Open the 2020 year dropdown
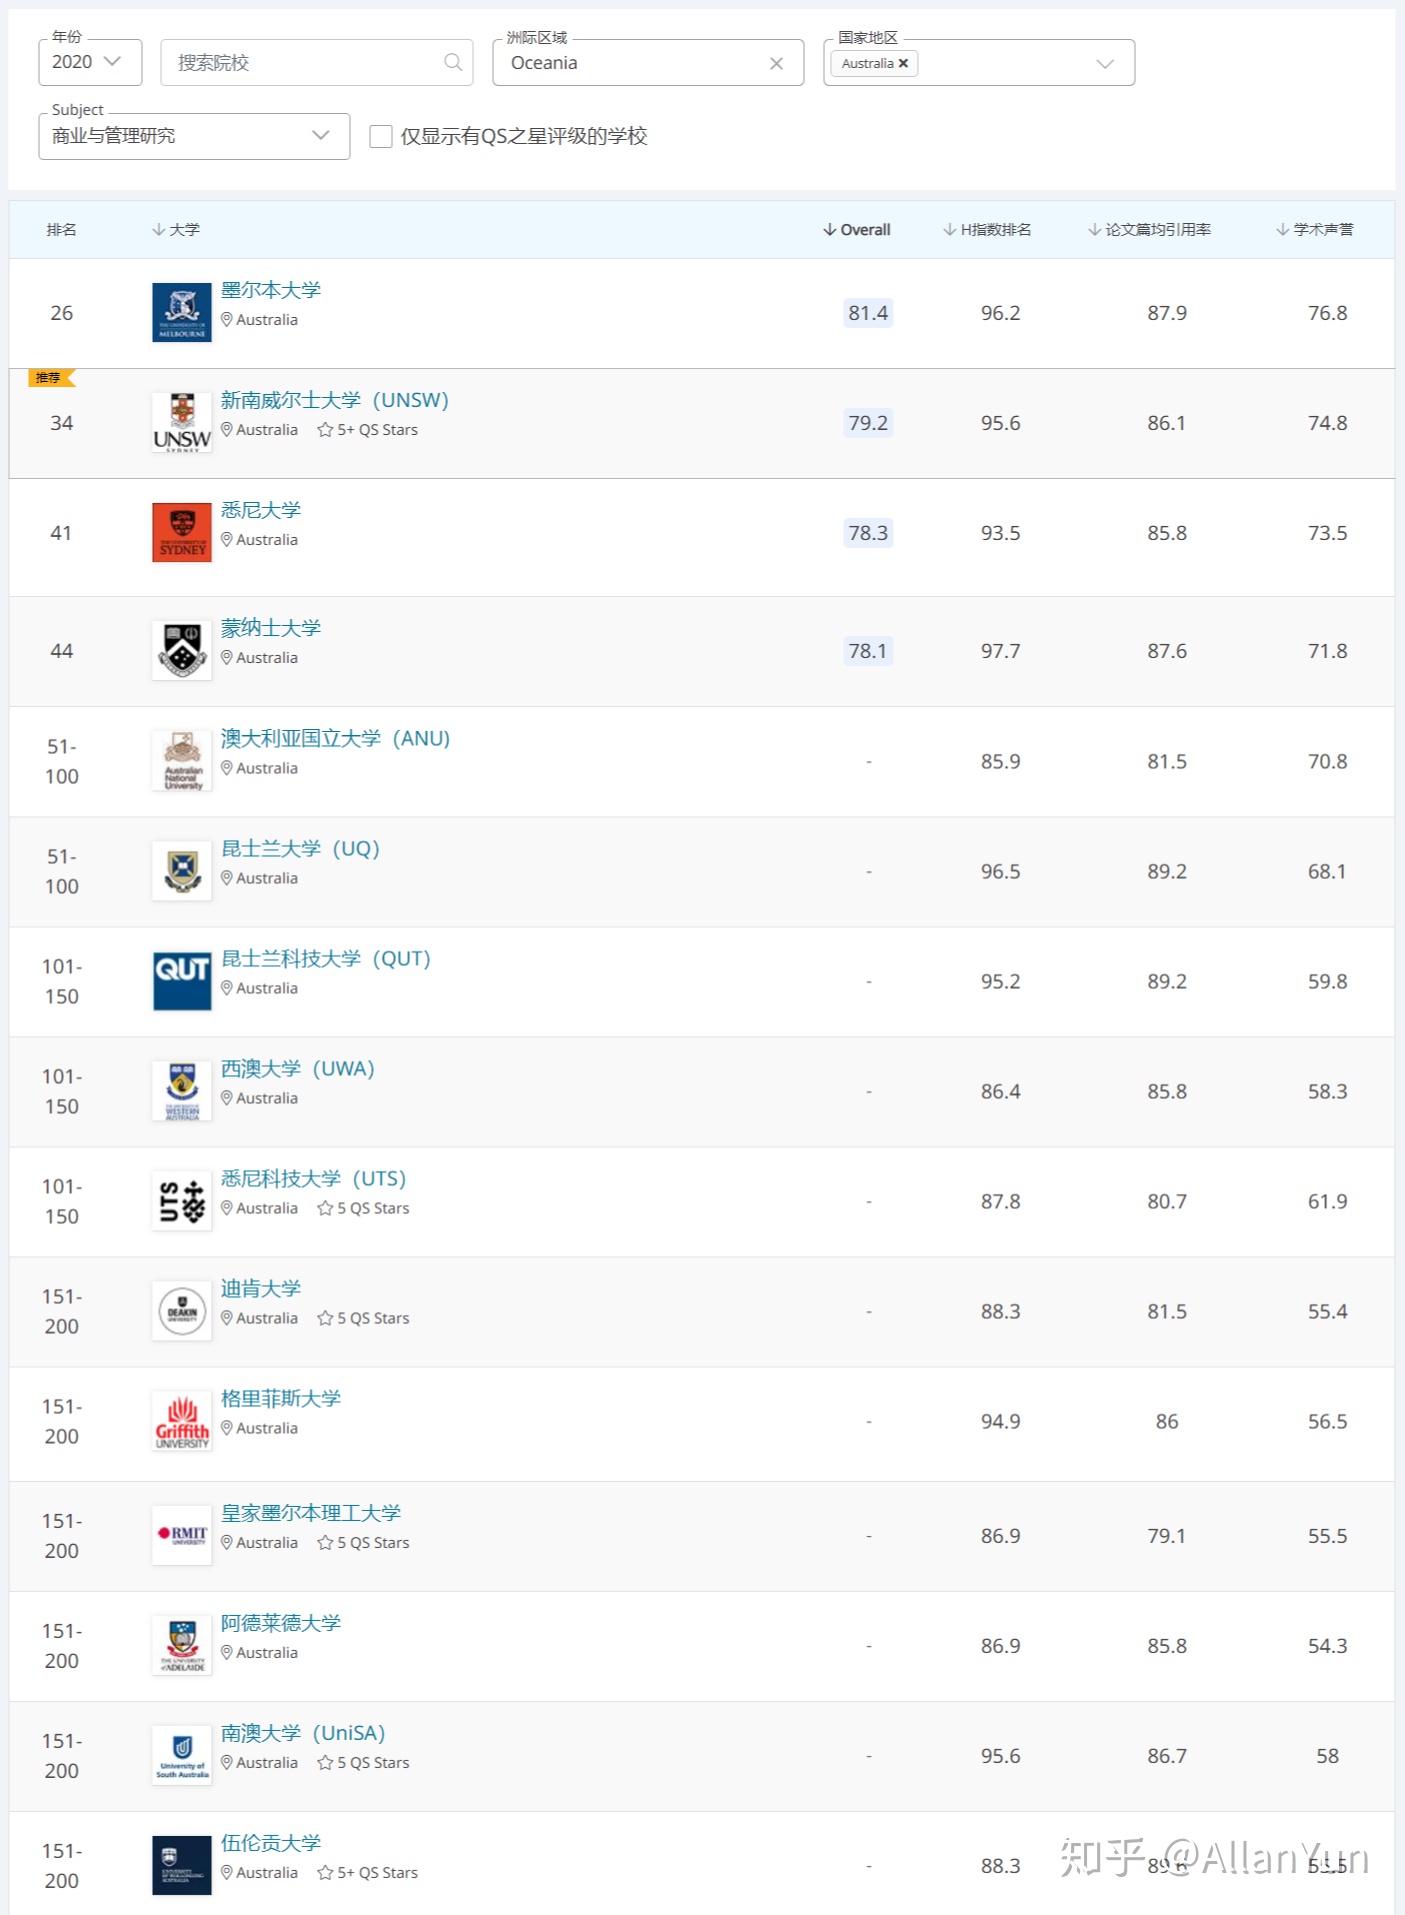Screen dimensions: 1405x1915 (90, 62)
